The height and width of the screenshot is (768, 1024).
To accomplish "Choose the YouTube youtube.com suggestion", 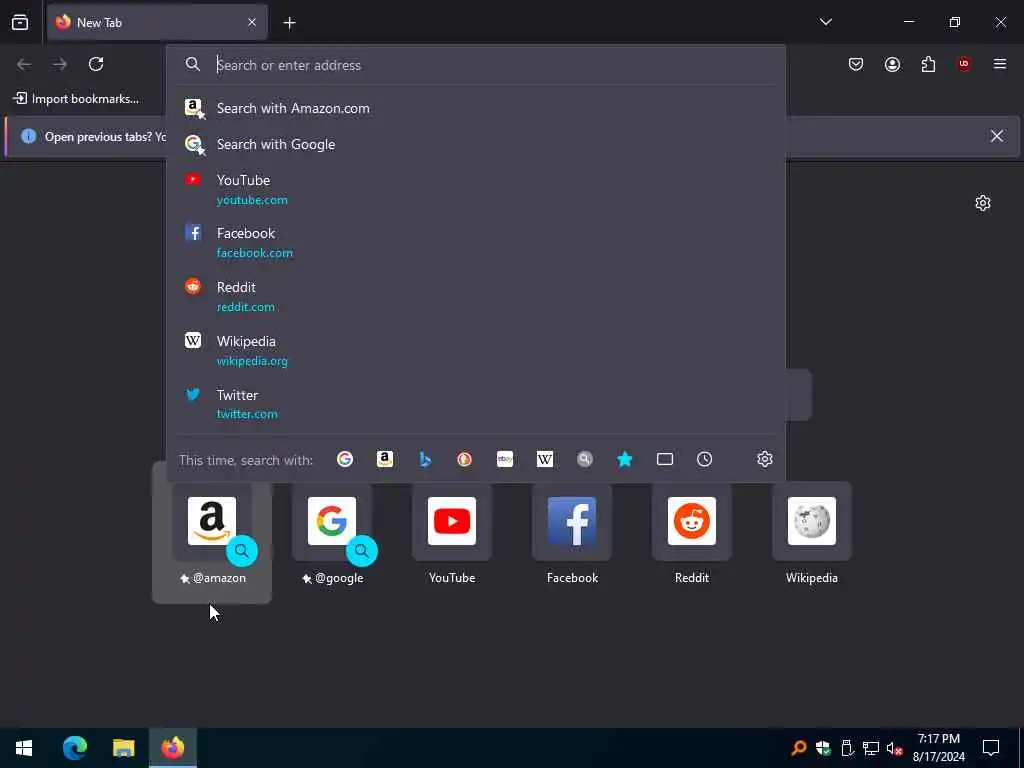I will coord(475,189).
